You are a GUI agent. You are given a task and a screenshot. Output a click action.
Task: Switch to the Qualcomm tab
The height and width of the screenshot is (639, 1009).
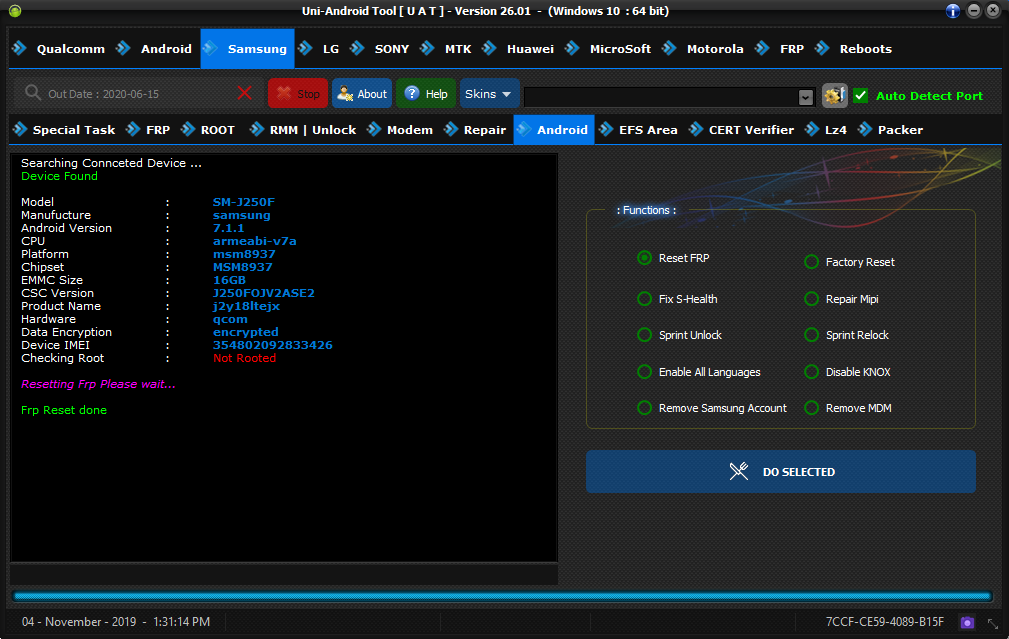point(60,48)
